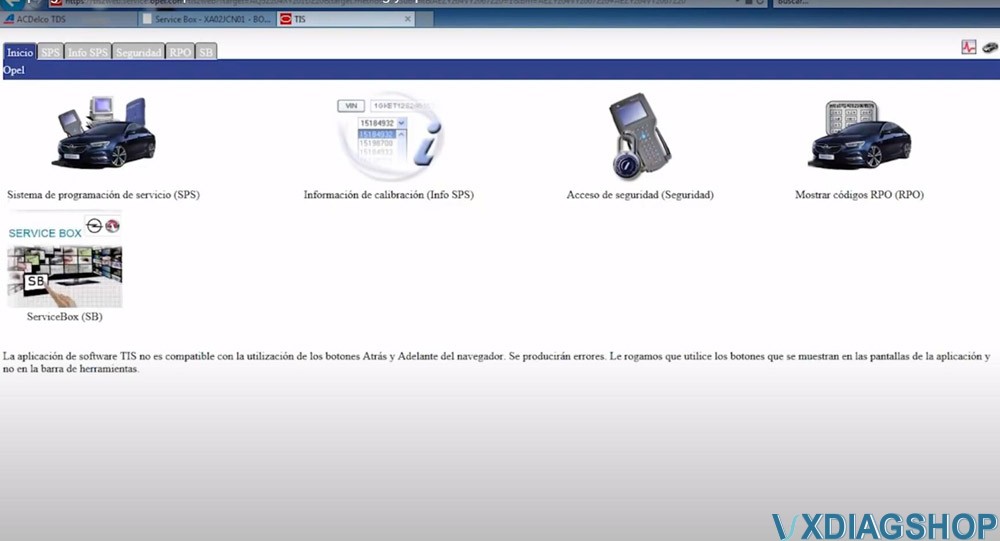Click Información de calibración (Info SPS) link

[x=388, y=195]
